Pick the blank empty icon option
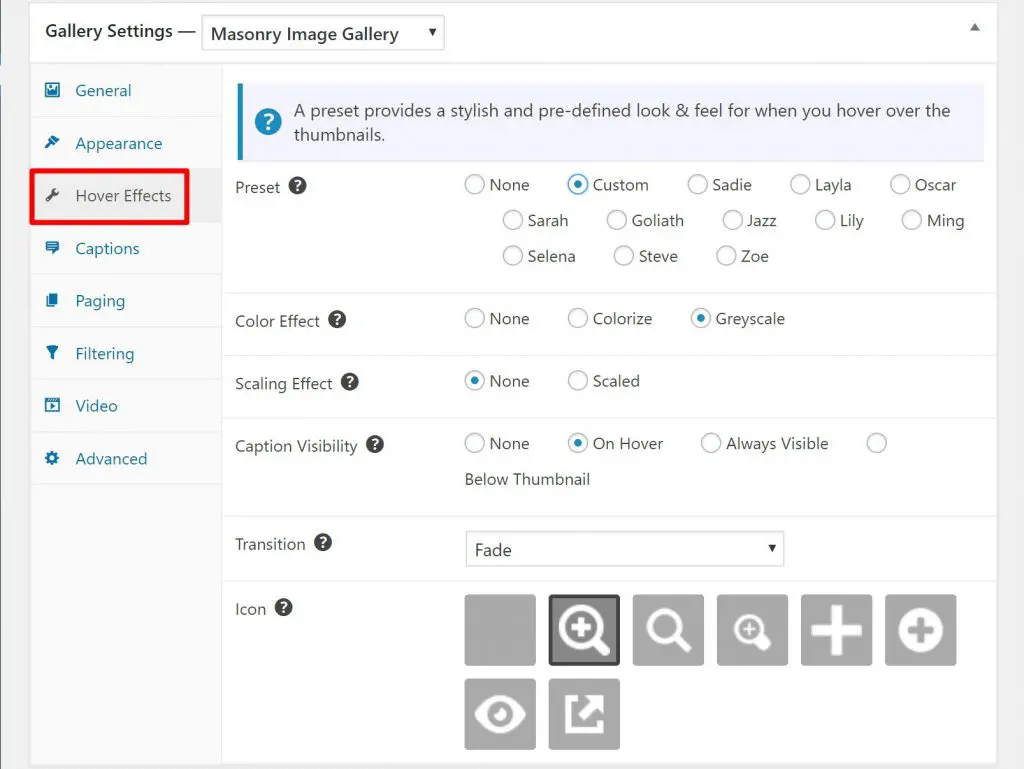 tap(500, 630)
